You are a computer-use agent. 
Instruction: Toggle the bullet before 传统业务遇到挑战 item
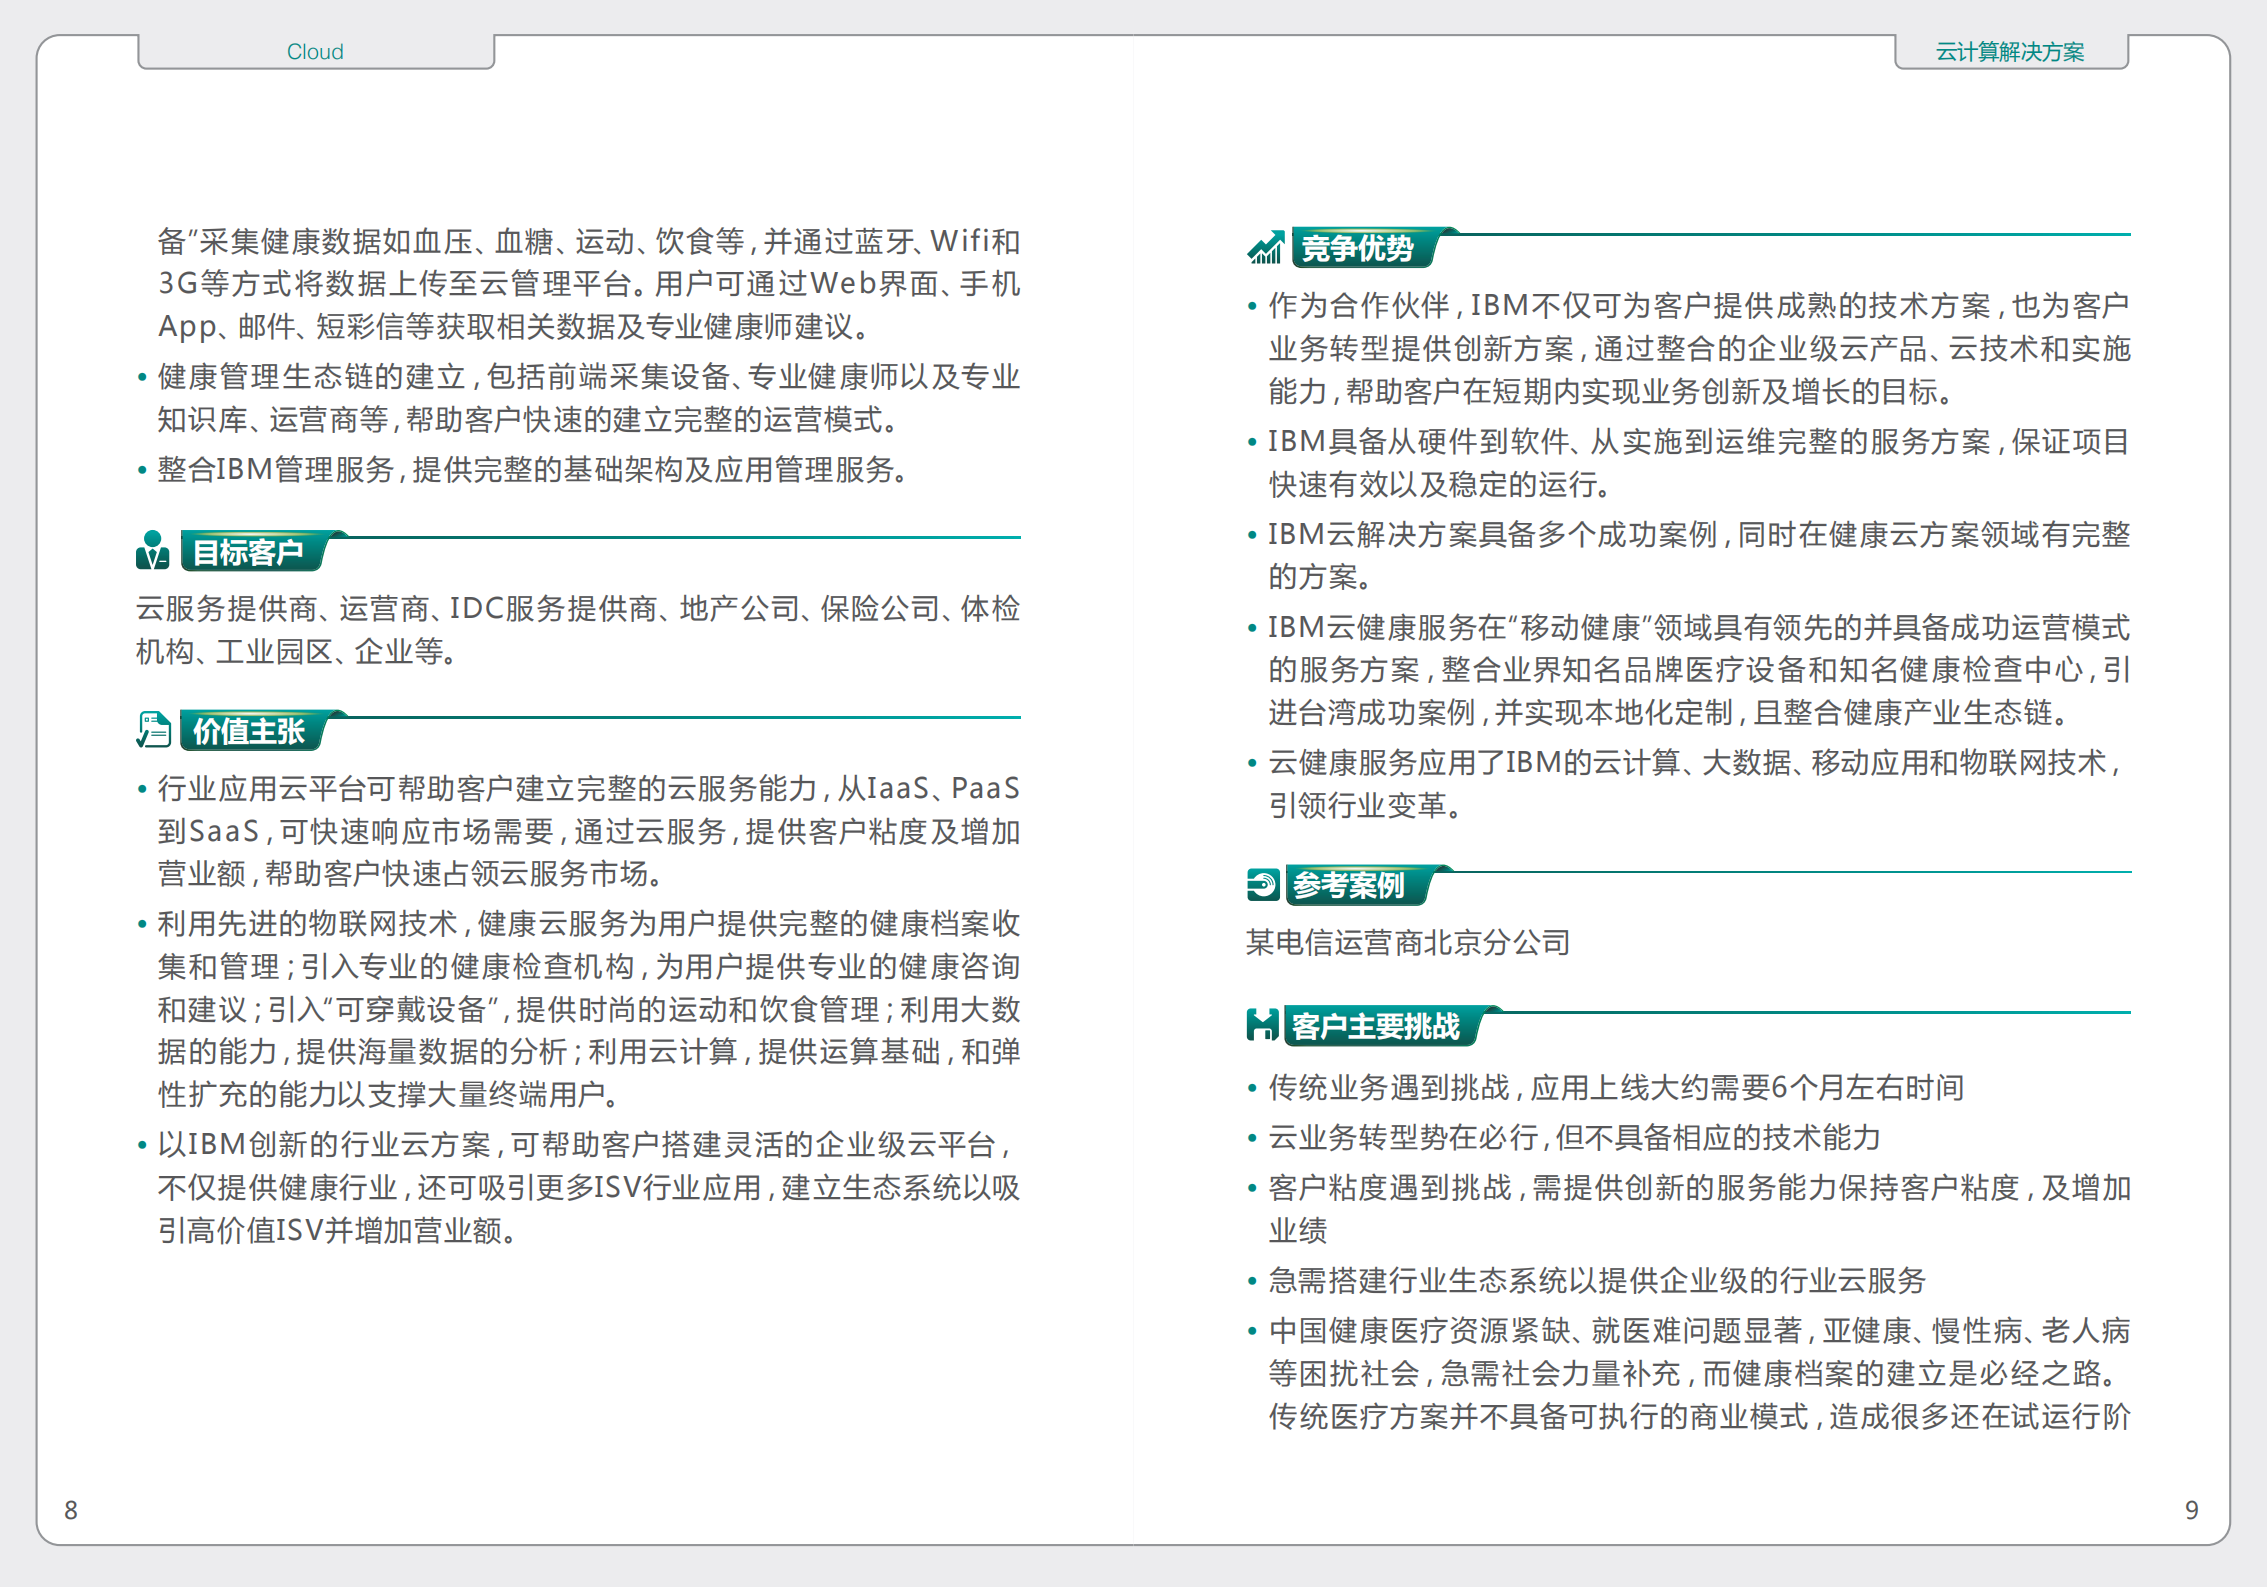point(1251,1087)
